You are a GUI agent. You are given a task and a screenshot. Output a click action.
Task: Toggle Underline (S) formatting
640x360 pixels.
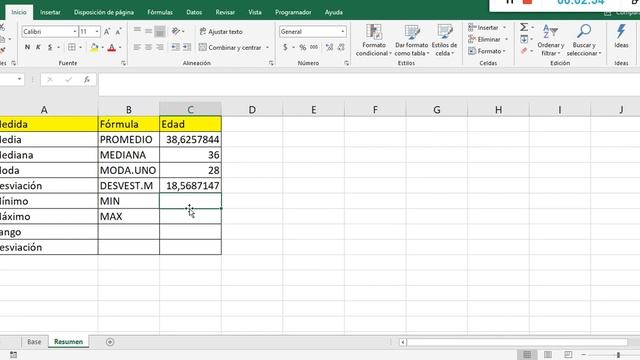click(x=50, y=47)
